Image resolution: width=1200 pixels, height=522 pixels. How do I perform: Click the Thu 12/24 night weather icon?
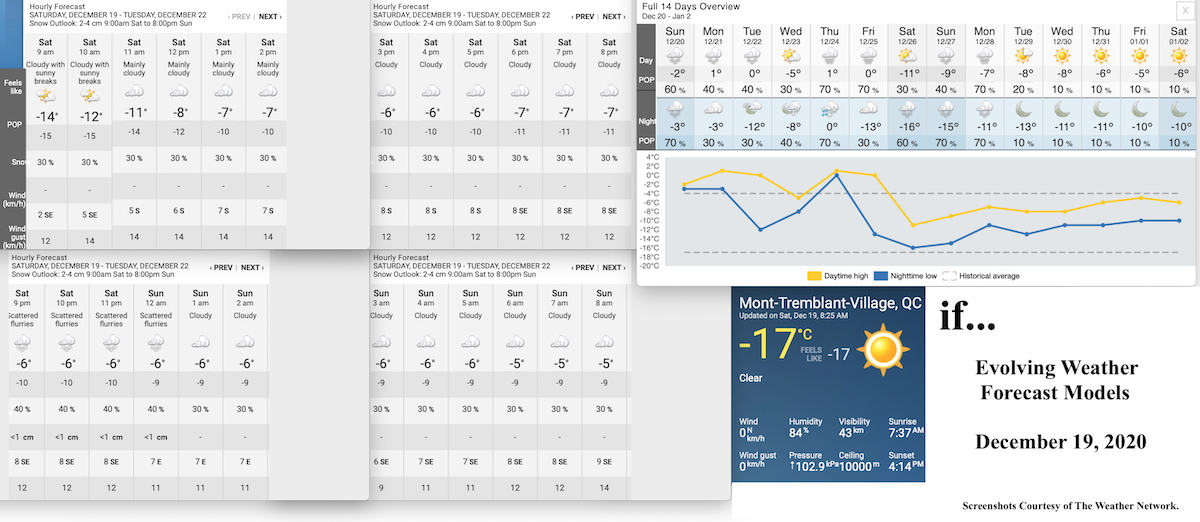830,110
